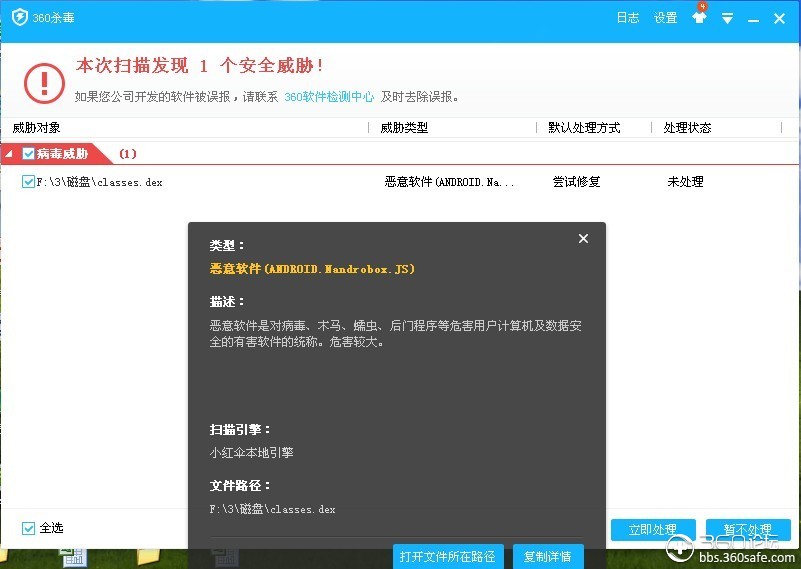Click 打开文件所在路径 button
Viewport: 801px width, 569px height.
(448, 556)
